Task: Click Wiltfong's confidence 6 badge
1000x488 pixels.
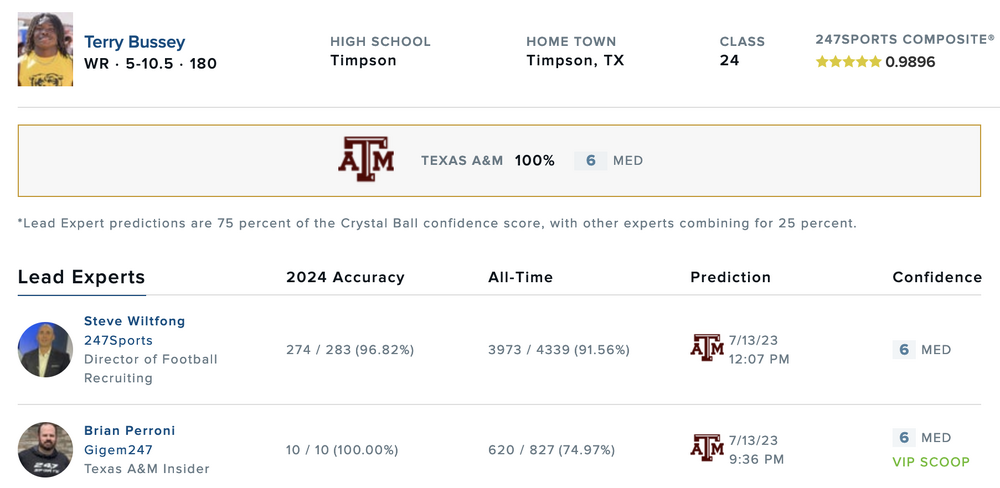Action: (904, 350)
